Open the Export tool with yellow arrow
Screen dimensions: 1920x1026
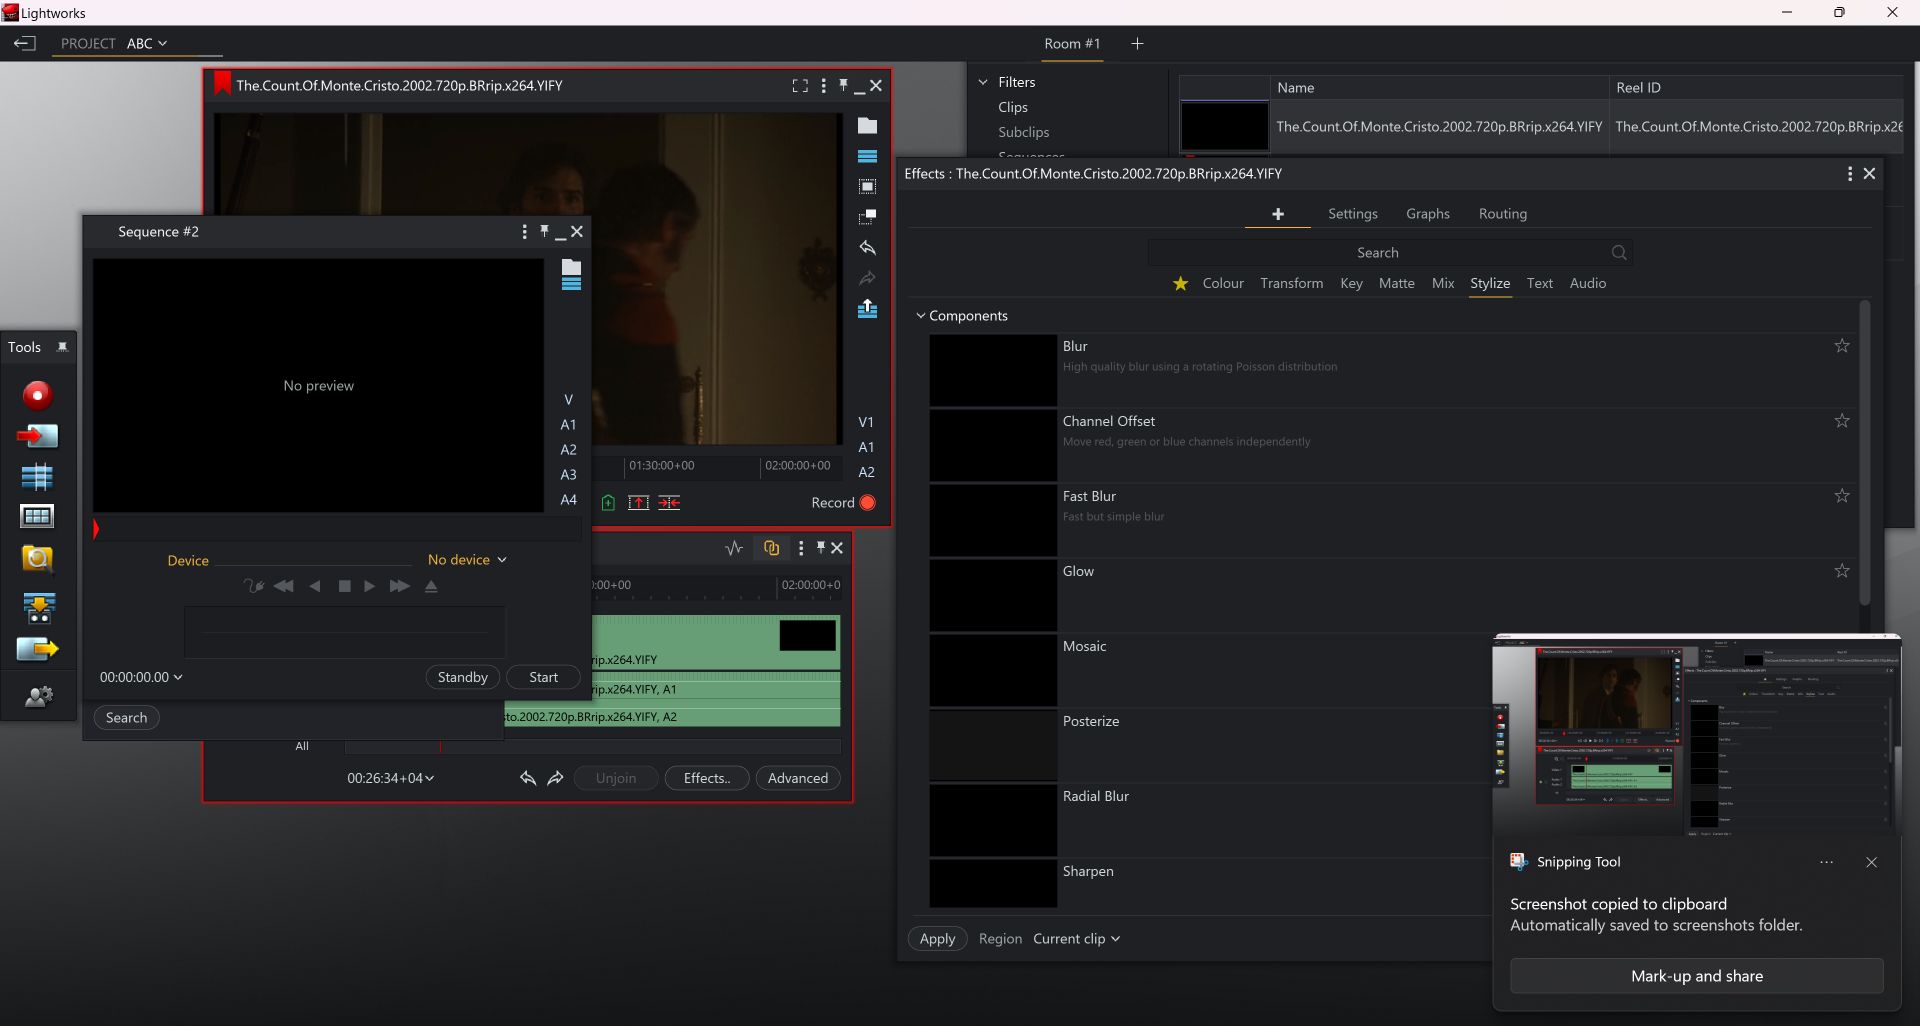[37, 649]
